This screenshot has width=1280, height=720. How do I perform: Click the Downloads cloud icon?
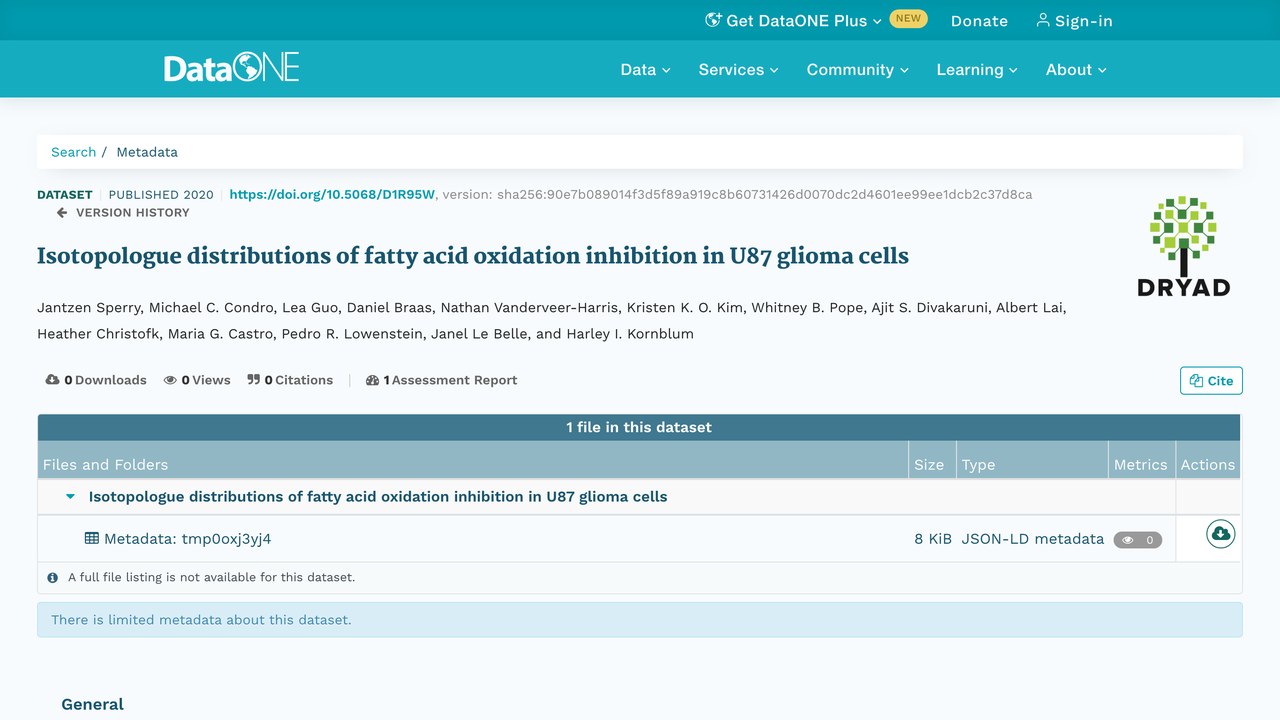coord(52,380)
